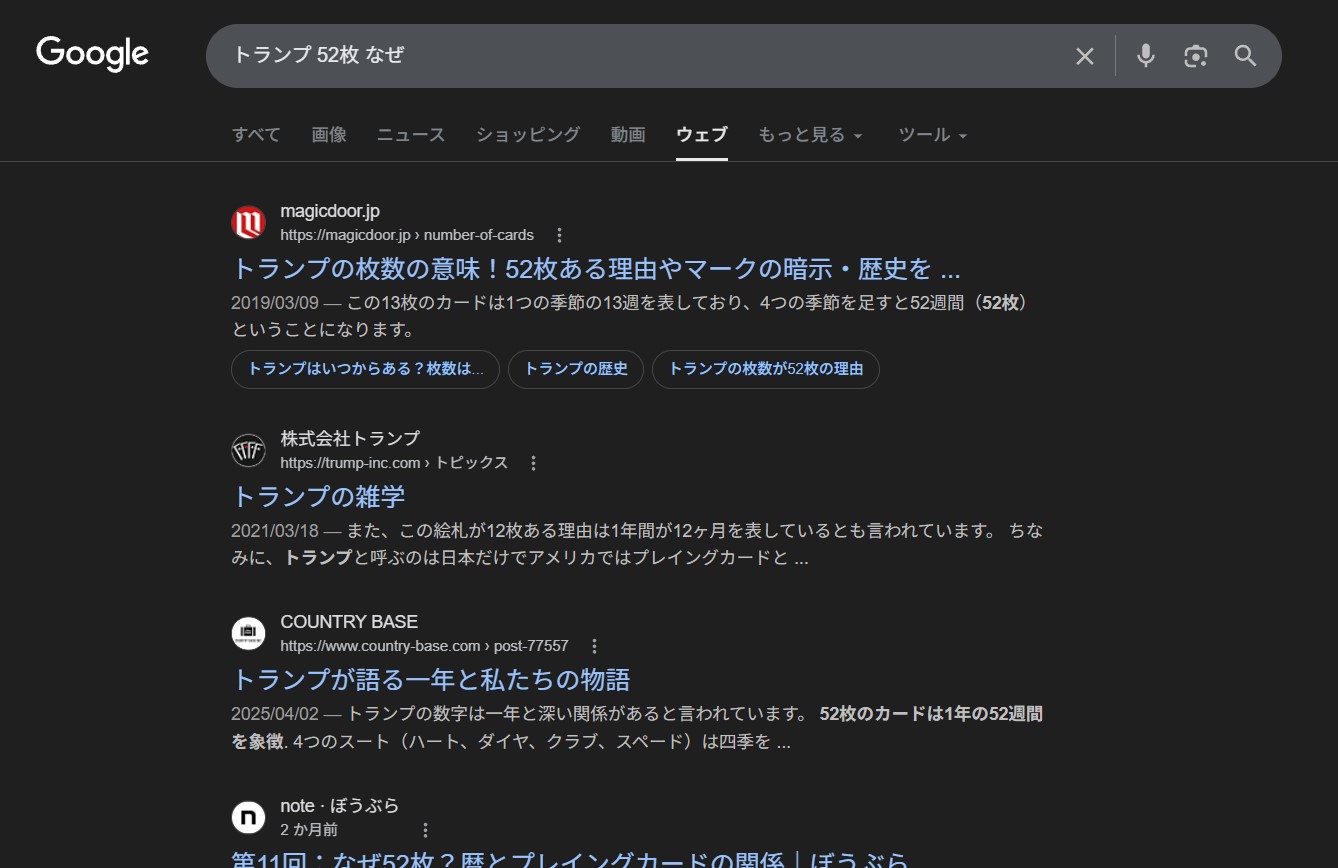Viewport: 1338px width, 868px height.
Task: Open three-dot menu for magicdoor.jp result
Action: 559,235
